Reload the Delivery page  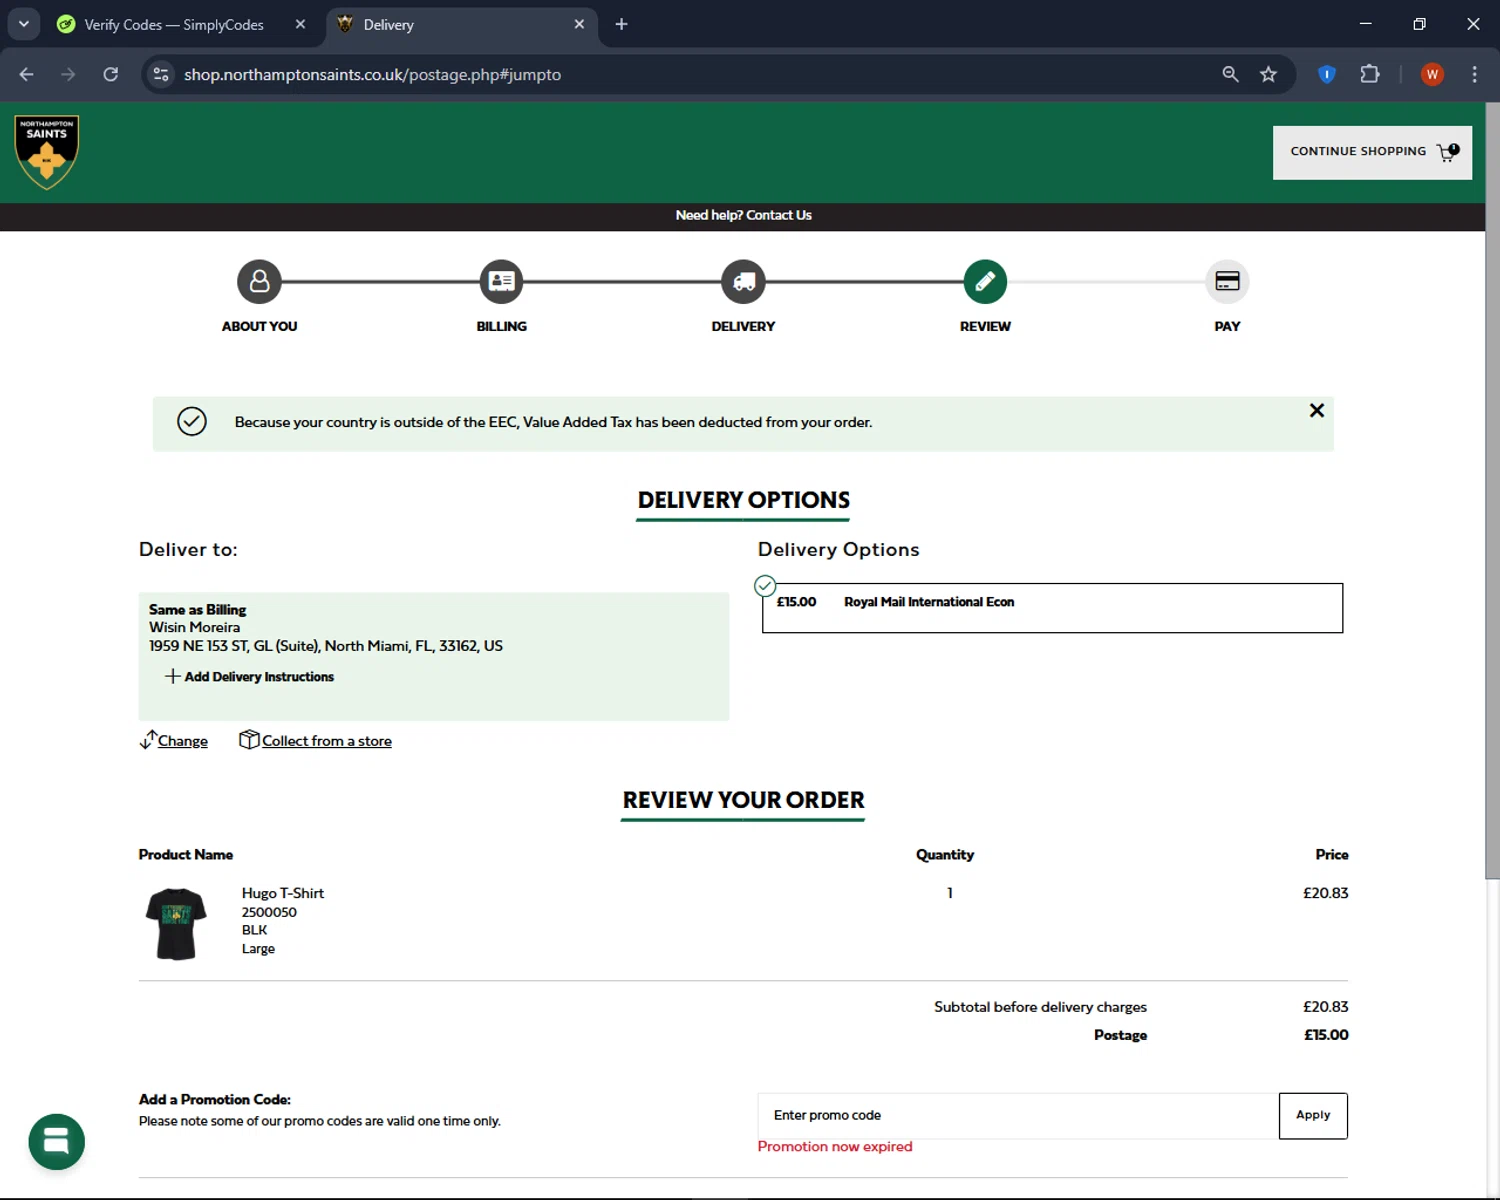tap(111, 74)
